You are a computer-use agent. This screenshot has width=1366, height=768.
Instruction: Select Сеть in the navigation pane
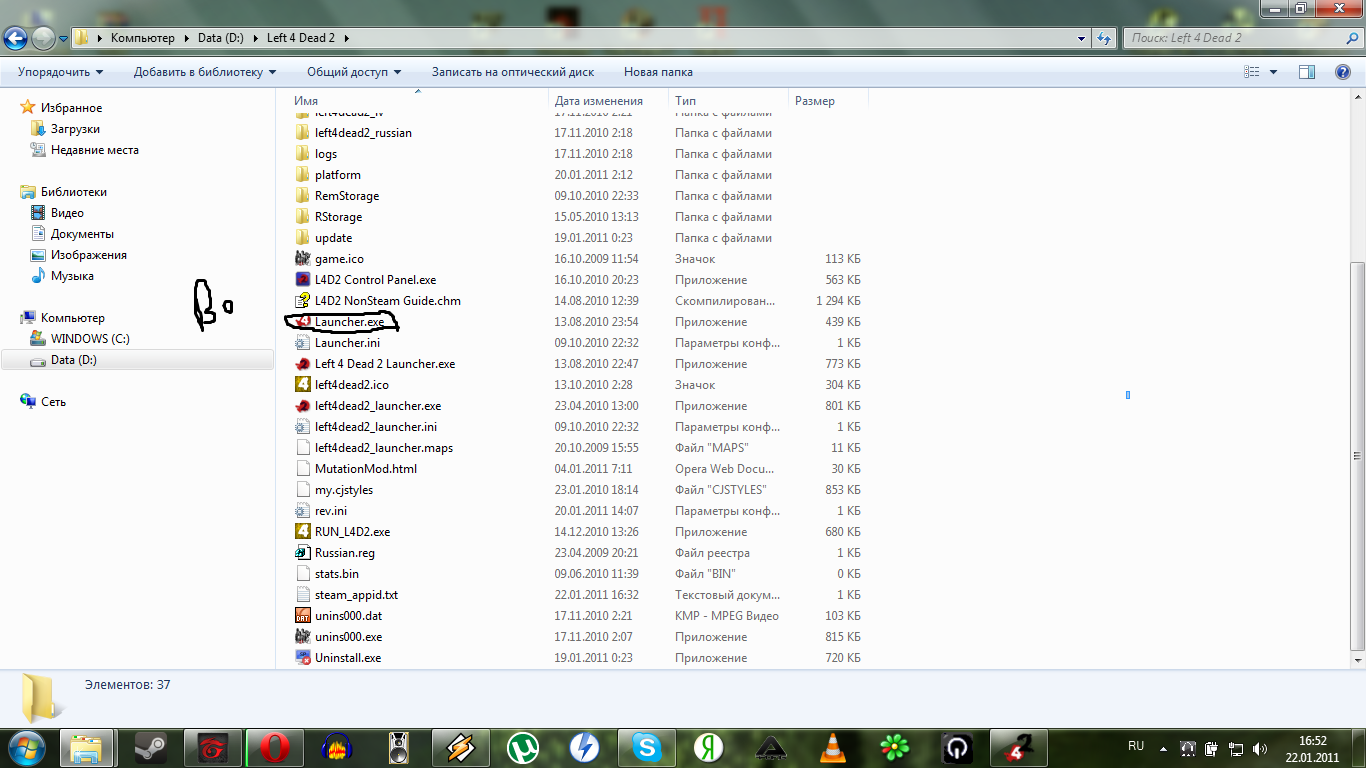53,402
